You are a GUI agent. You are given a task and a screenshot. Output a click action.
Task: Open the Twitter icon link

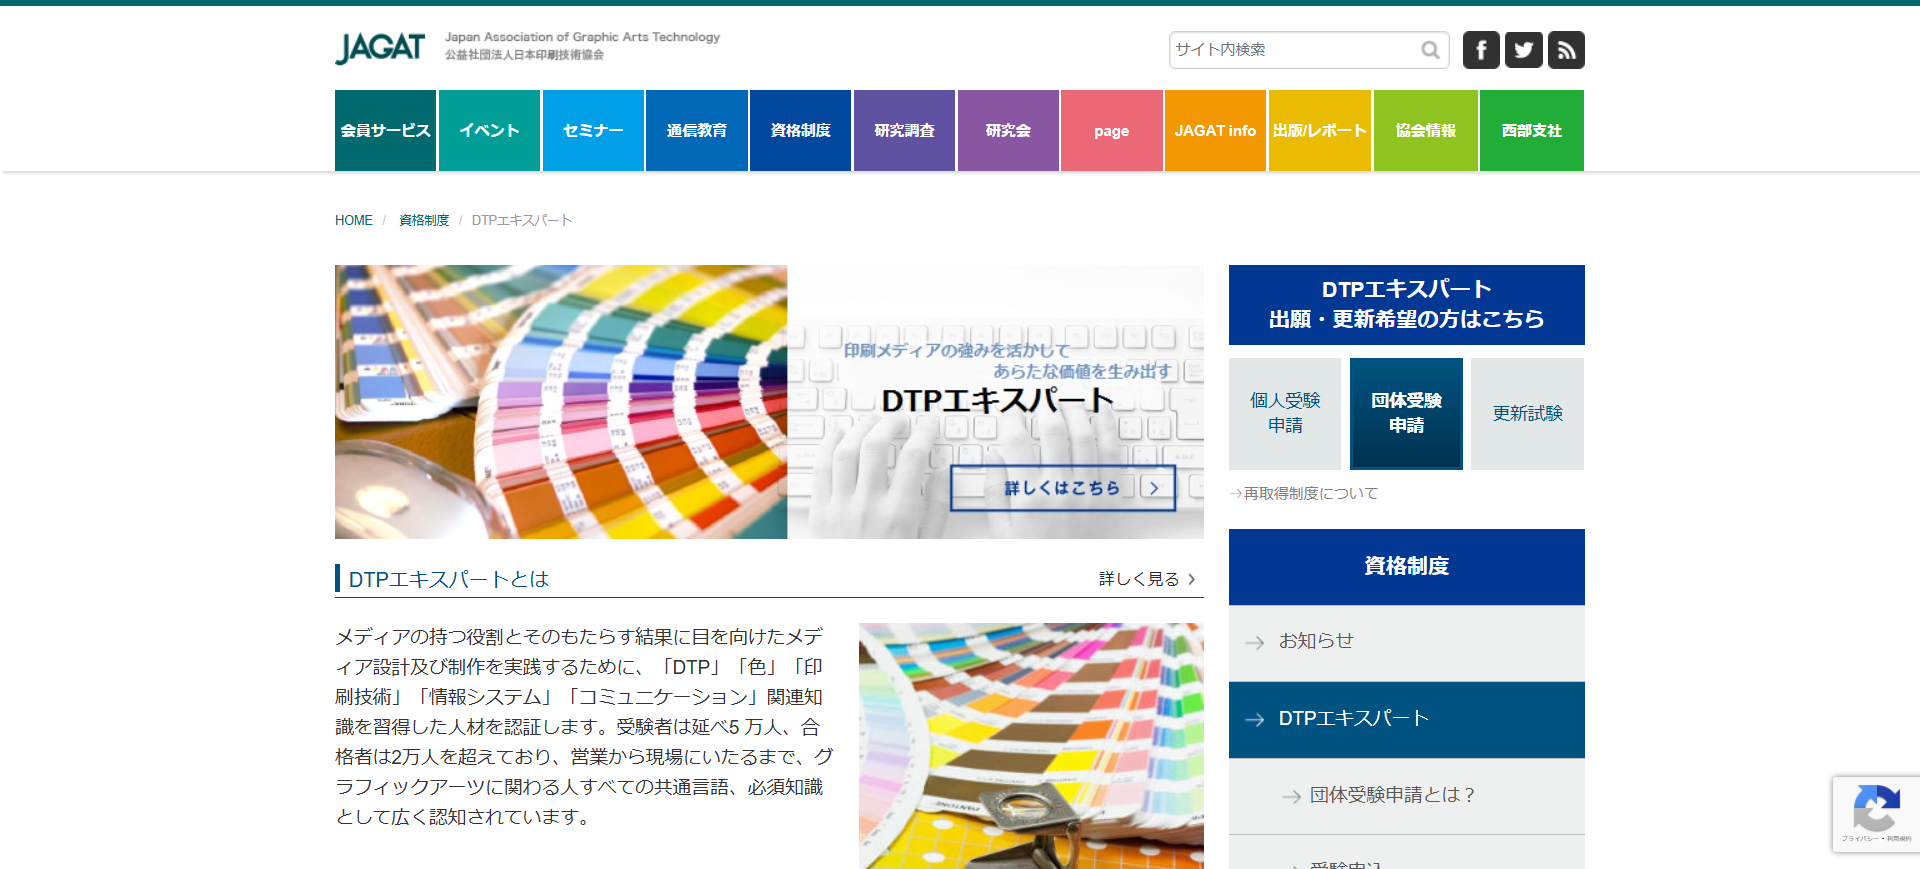1524,50
